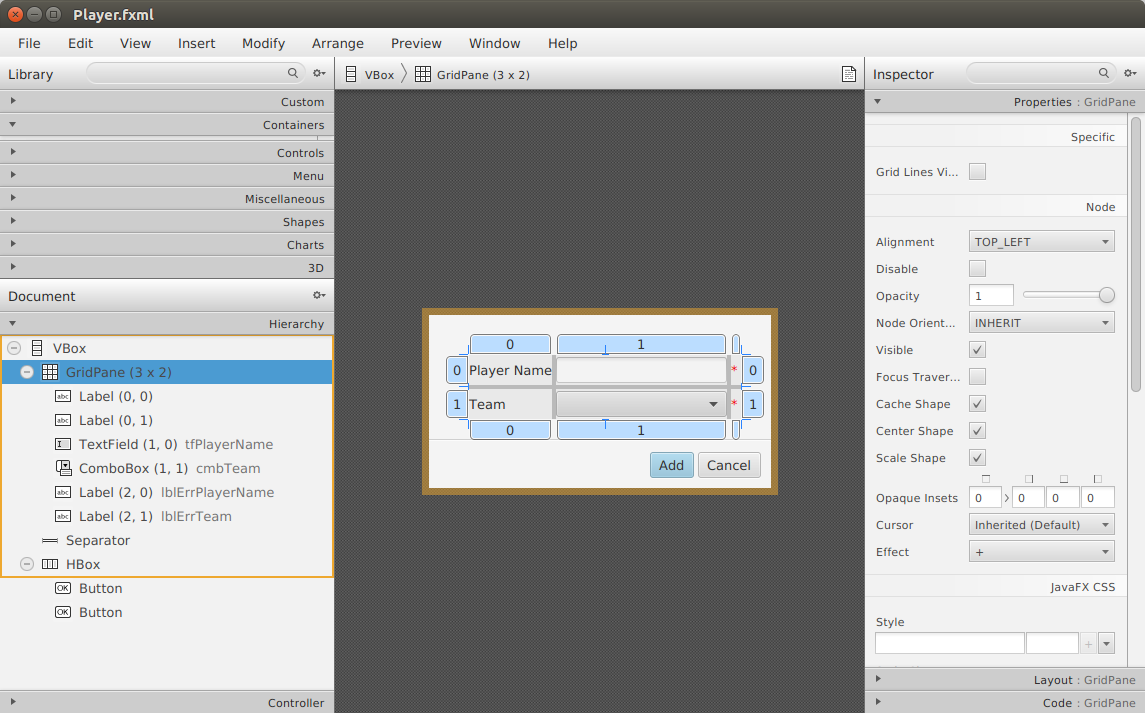Open the Library panel gear menu
Viewport: 1145px width, 713px height.
click(319, 73)
